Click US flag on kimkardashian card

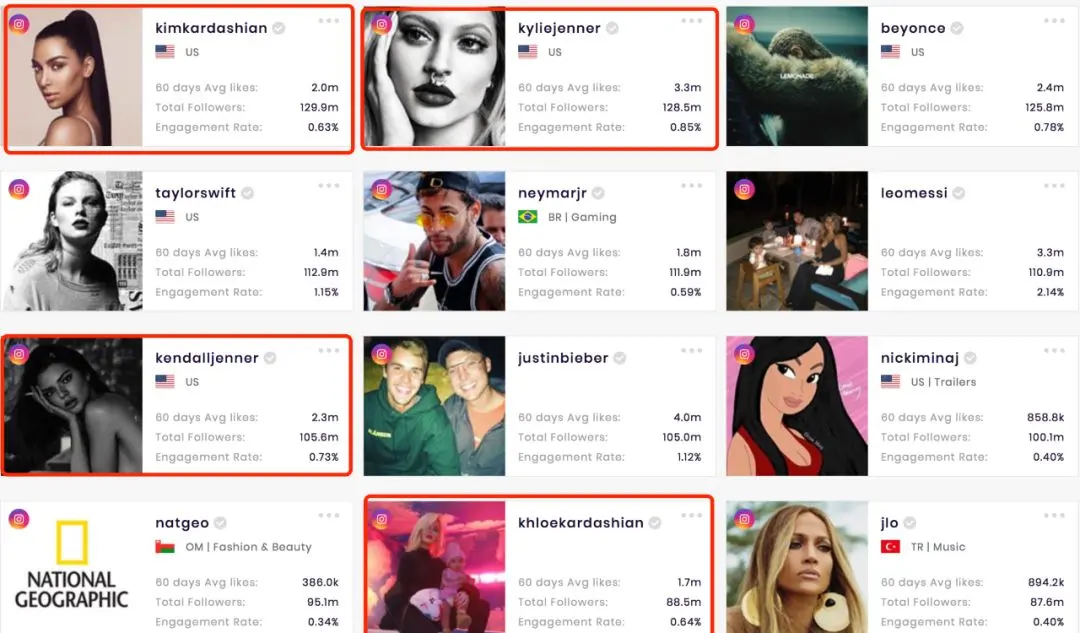point(165,52)
